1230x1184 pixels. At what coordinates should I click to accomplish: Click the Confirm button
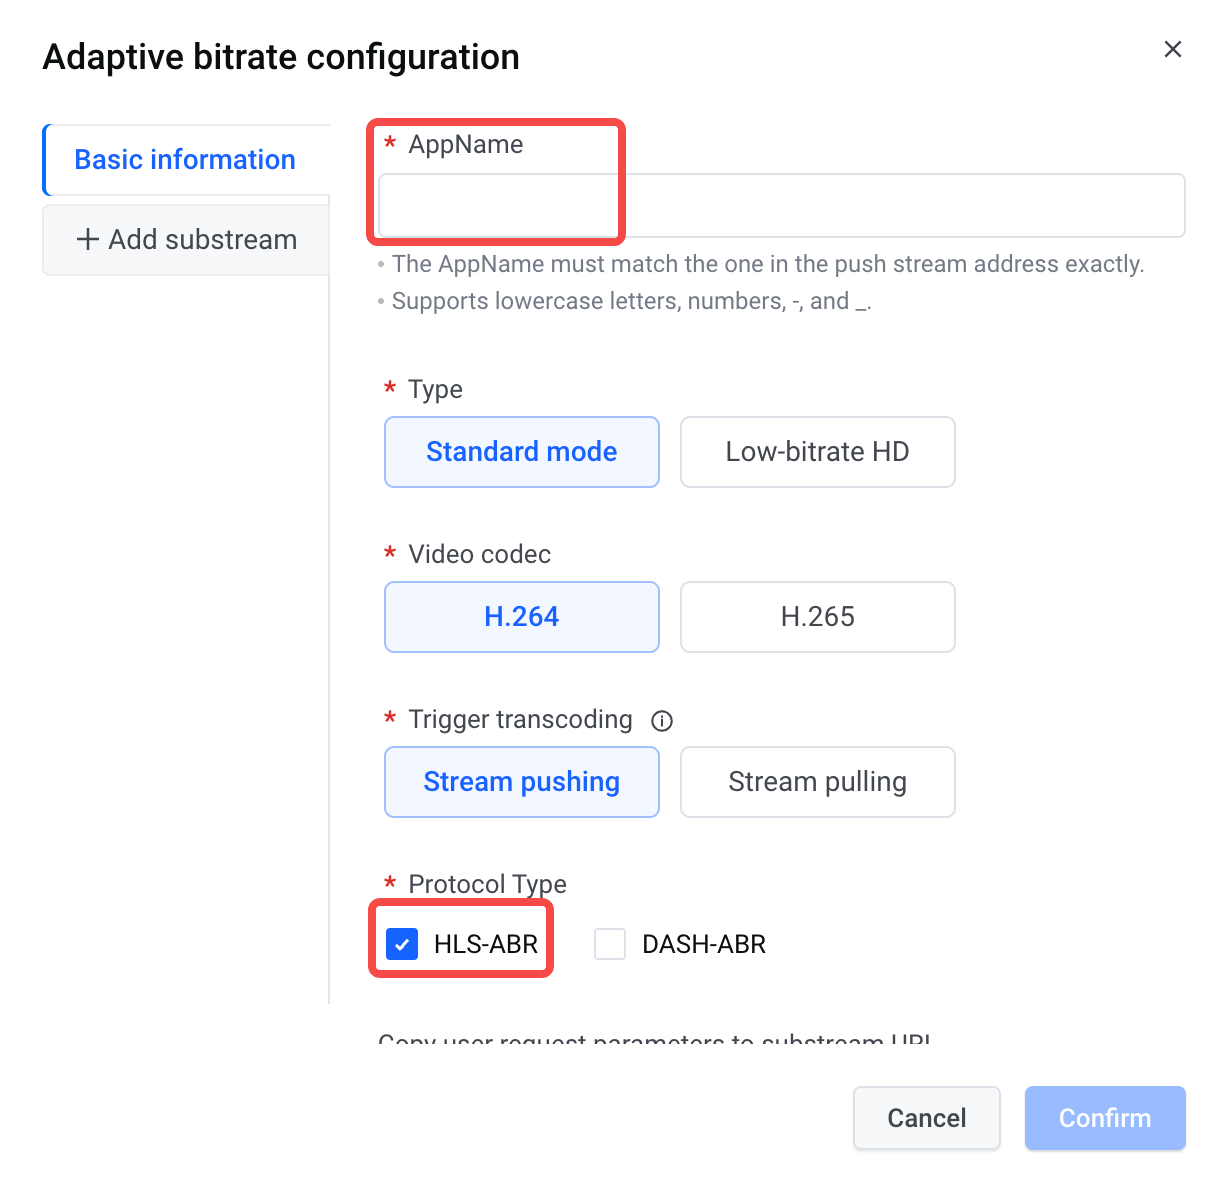1105,1118
